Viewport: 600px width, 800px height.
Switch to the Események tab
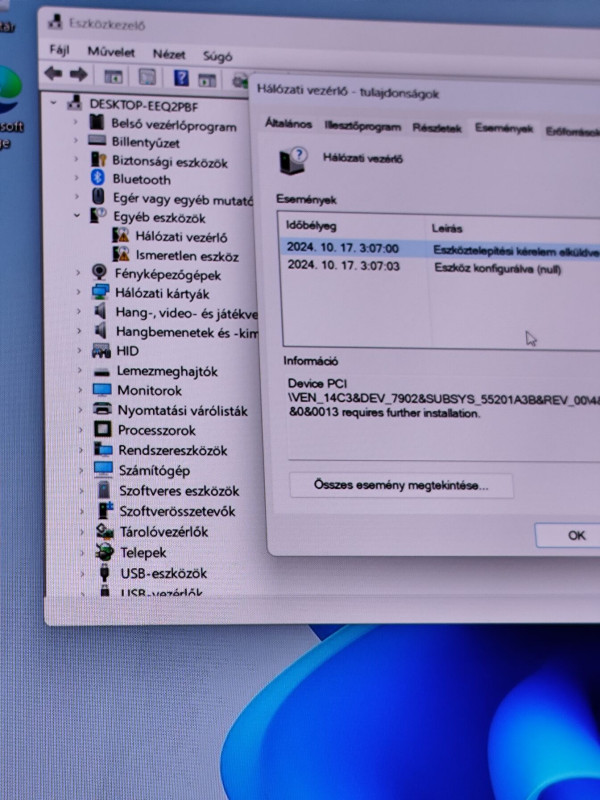point(504,128)
